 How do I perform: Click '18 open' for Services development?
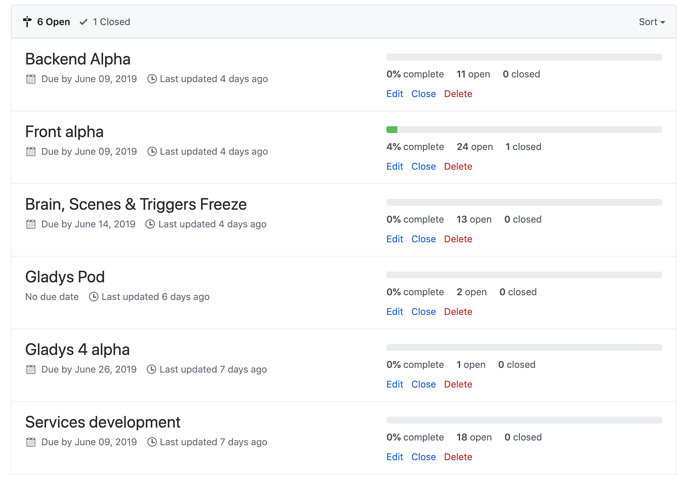click(x=474, y=437)
